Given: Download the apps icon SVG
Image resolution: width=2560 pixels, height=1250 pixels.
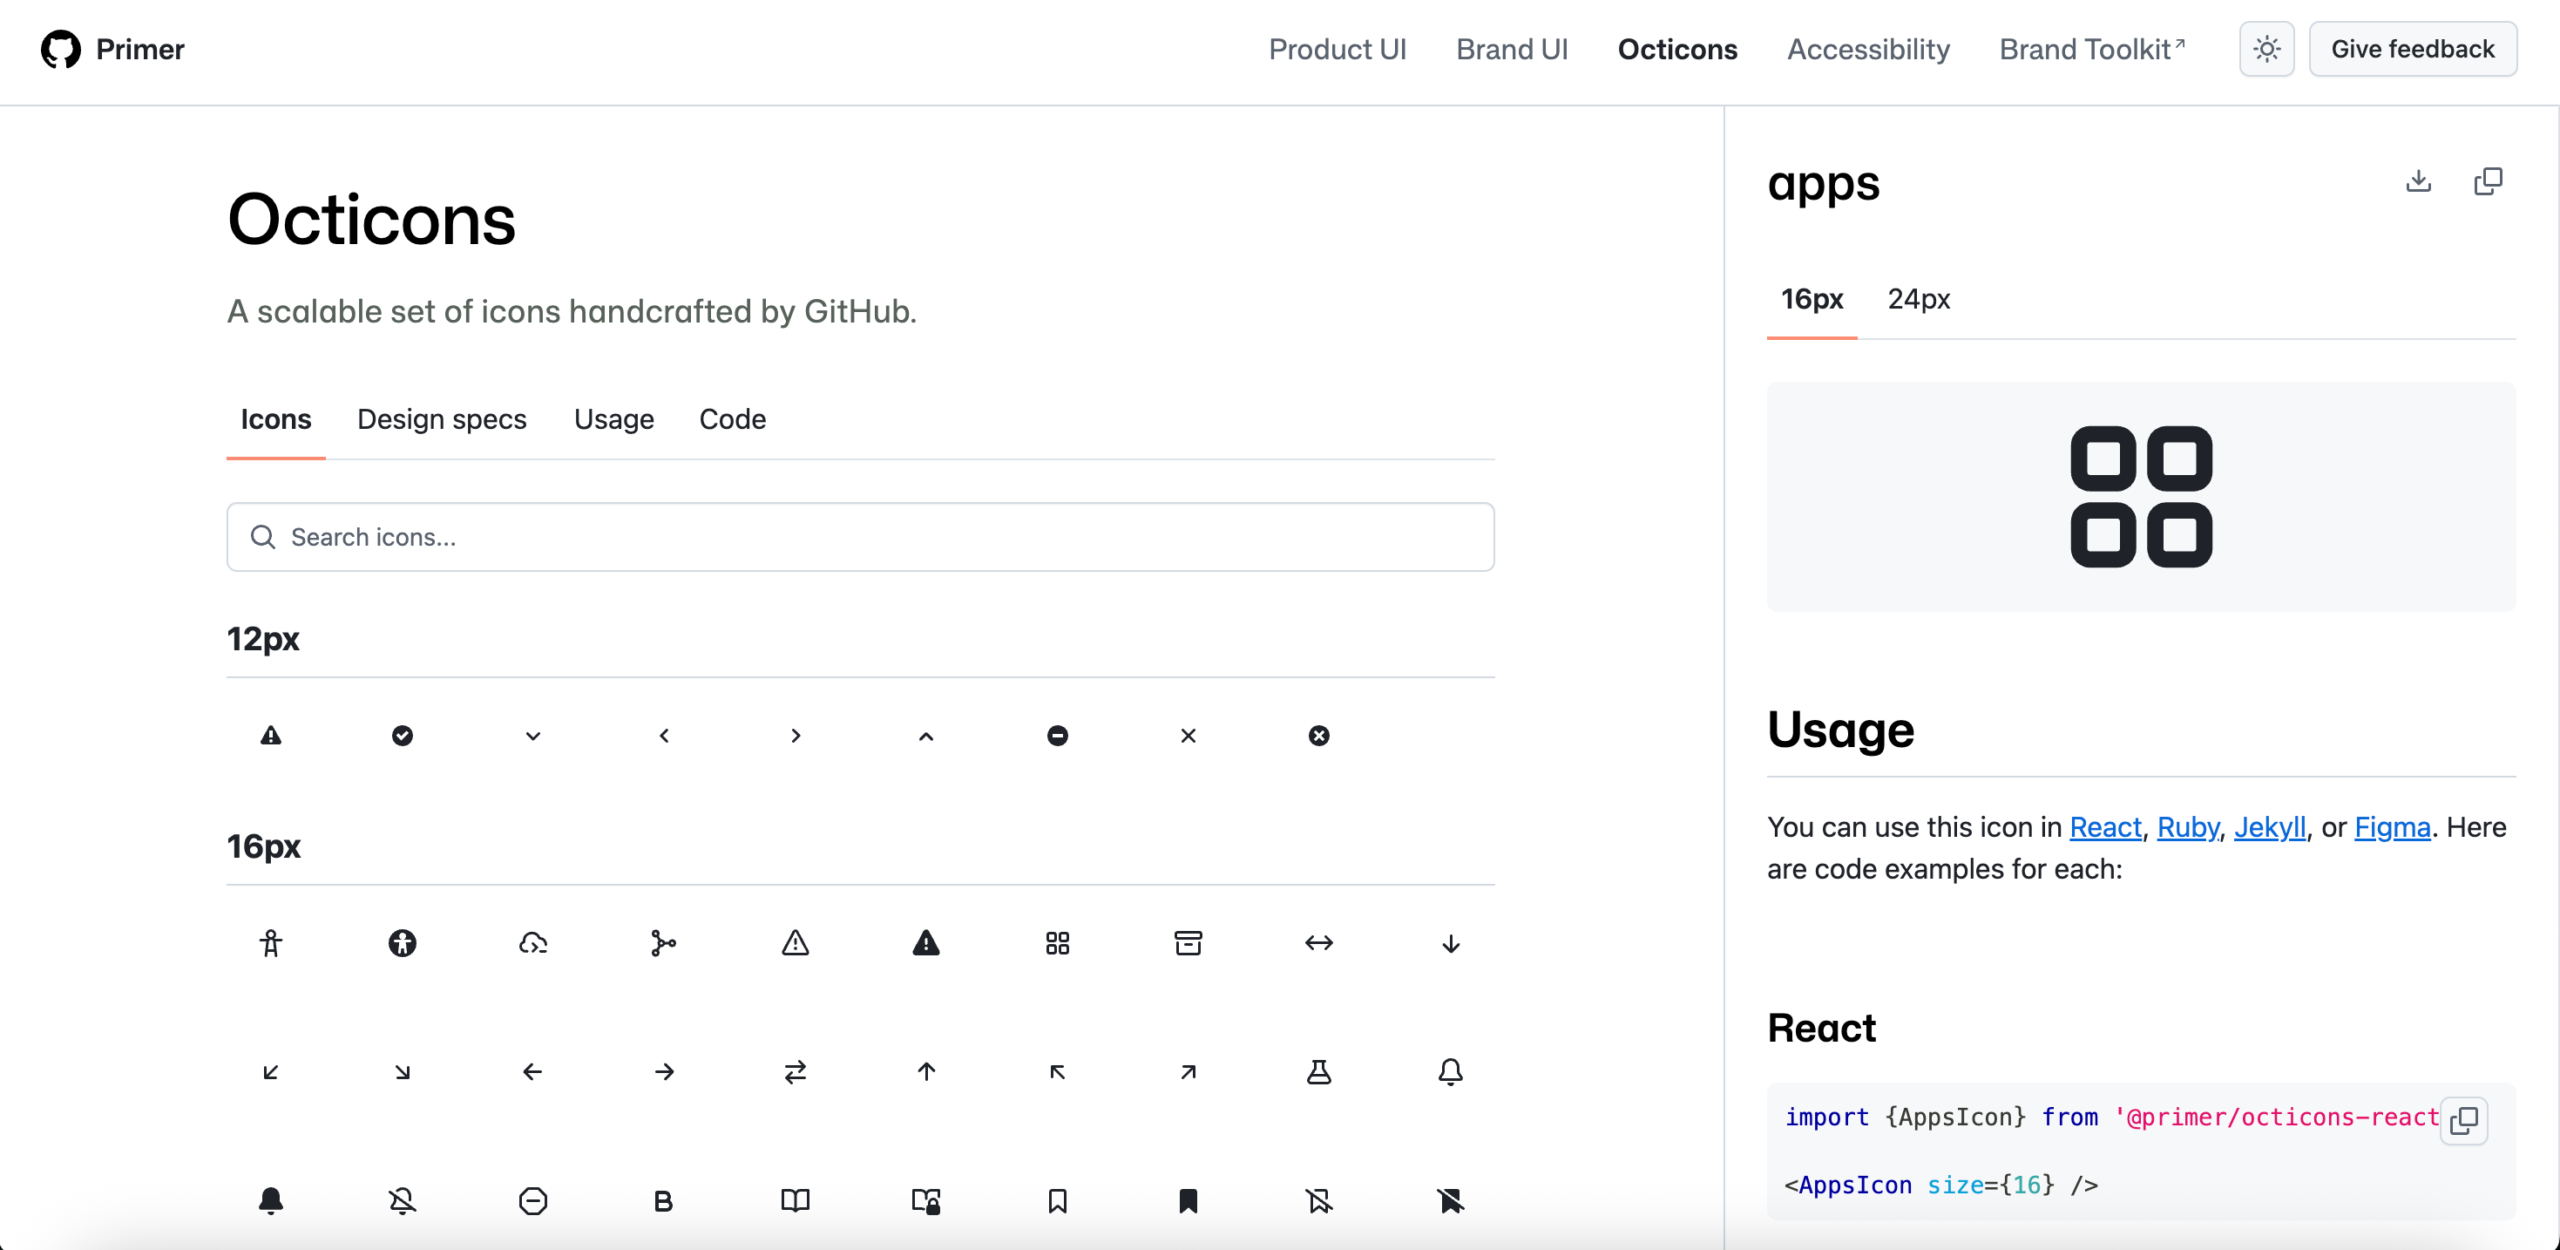Looking at the screenshot, I should tap(2418, 181).
